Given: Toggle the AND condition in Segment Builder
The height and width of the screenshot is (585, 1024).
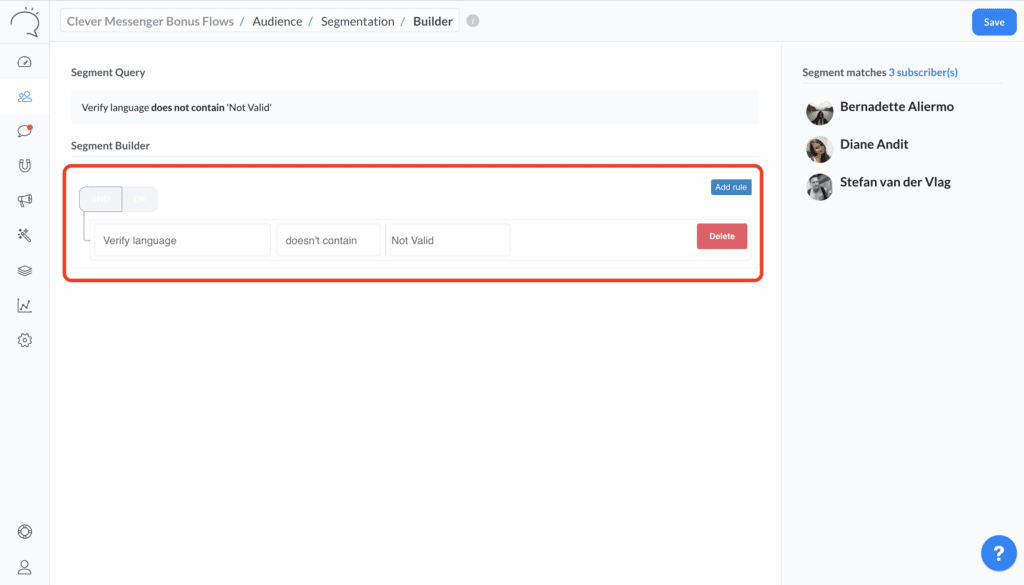Looking at the screenshot, I should click(100, 199).
